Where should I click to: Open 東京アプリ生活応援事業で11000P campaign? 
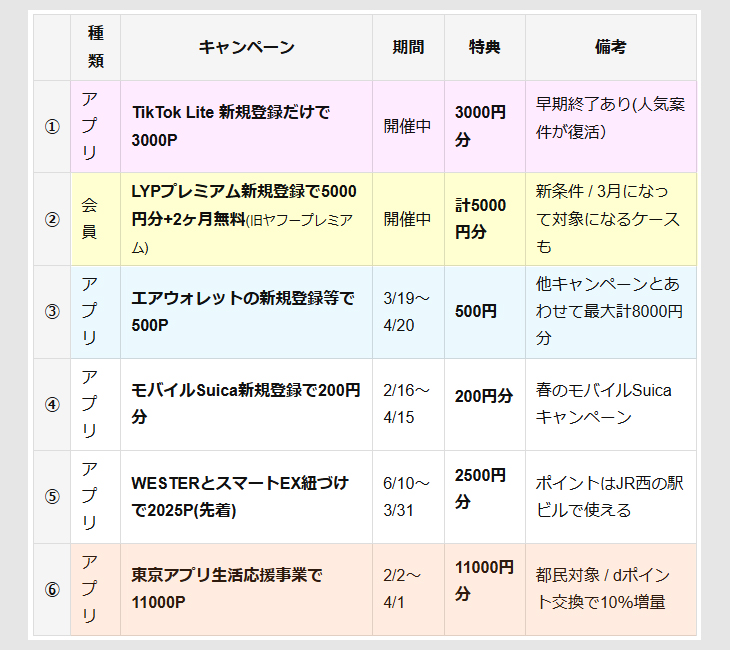(x=227, y=589)
